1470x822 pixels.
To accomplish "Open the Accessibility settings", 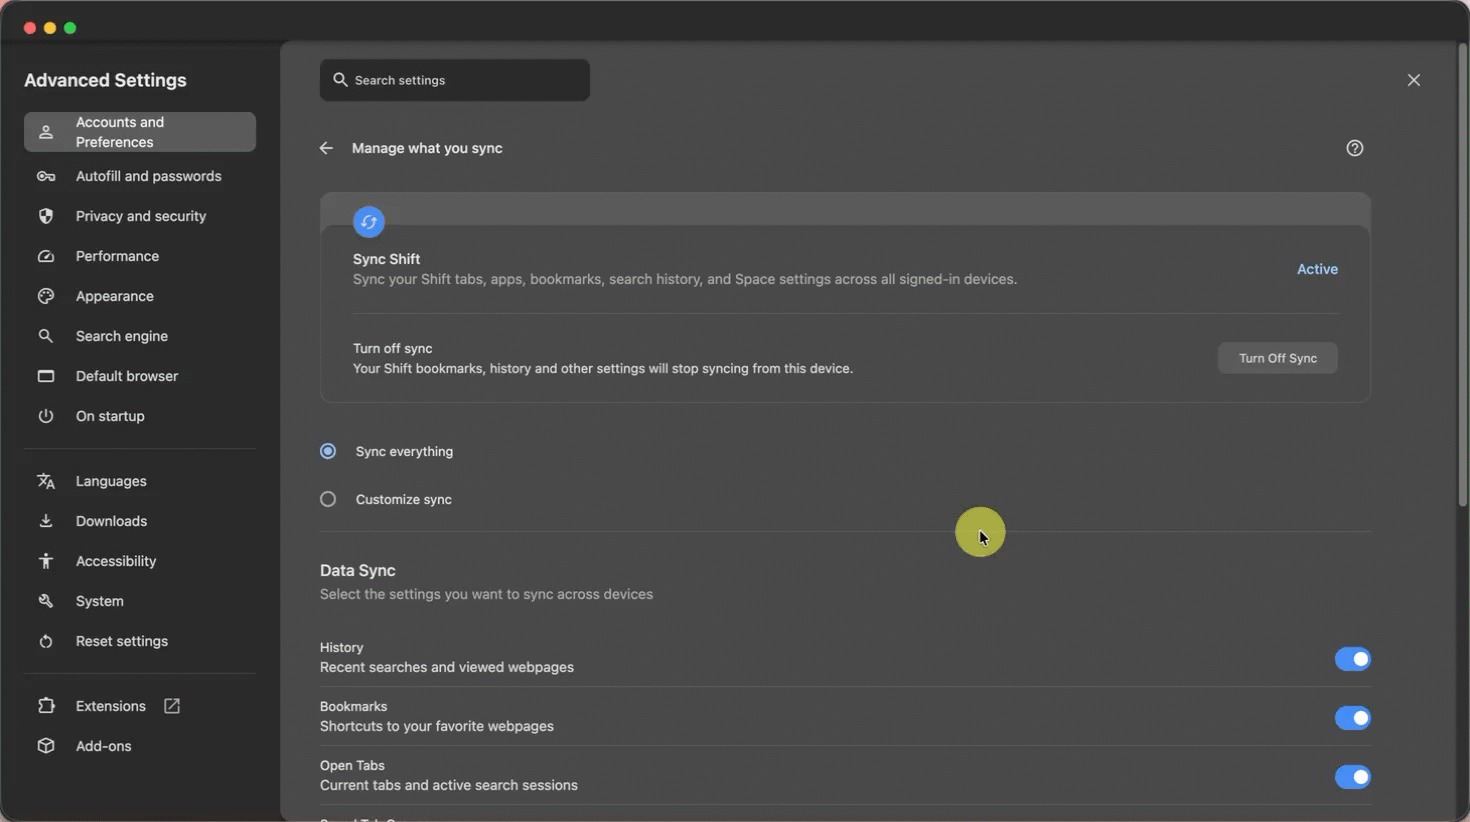I will point(140,561).
